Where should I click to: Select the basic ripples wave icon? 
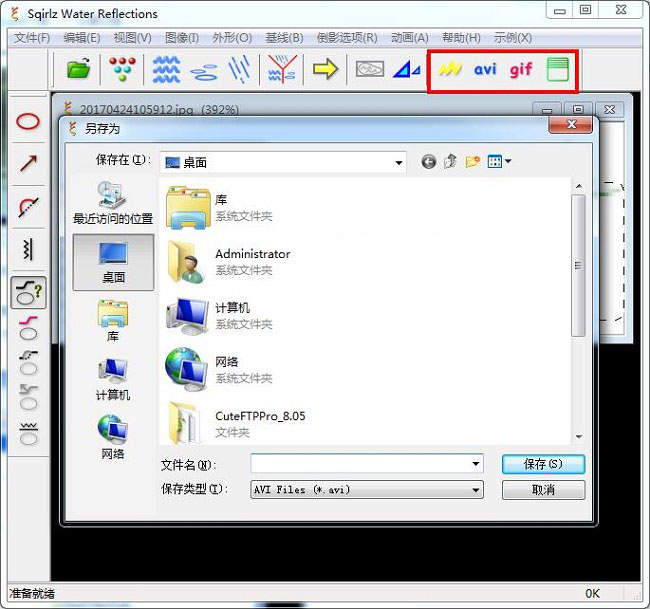click(166, 69)
